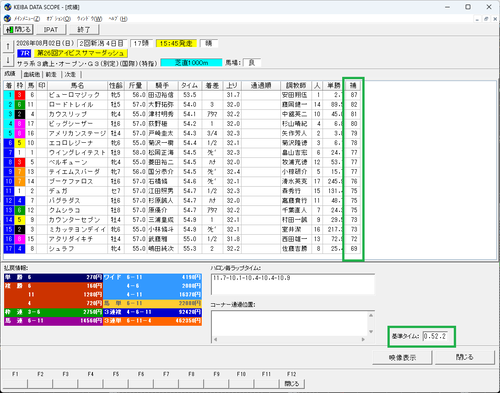Click the 3連複 4-6-11 92420円 payout row
This screenshot has height=393, width=500.
point(152,312)
